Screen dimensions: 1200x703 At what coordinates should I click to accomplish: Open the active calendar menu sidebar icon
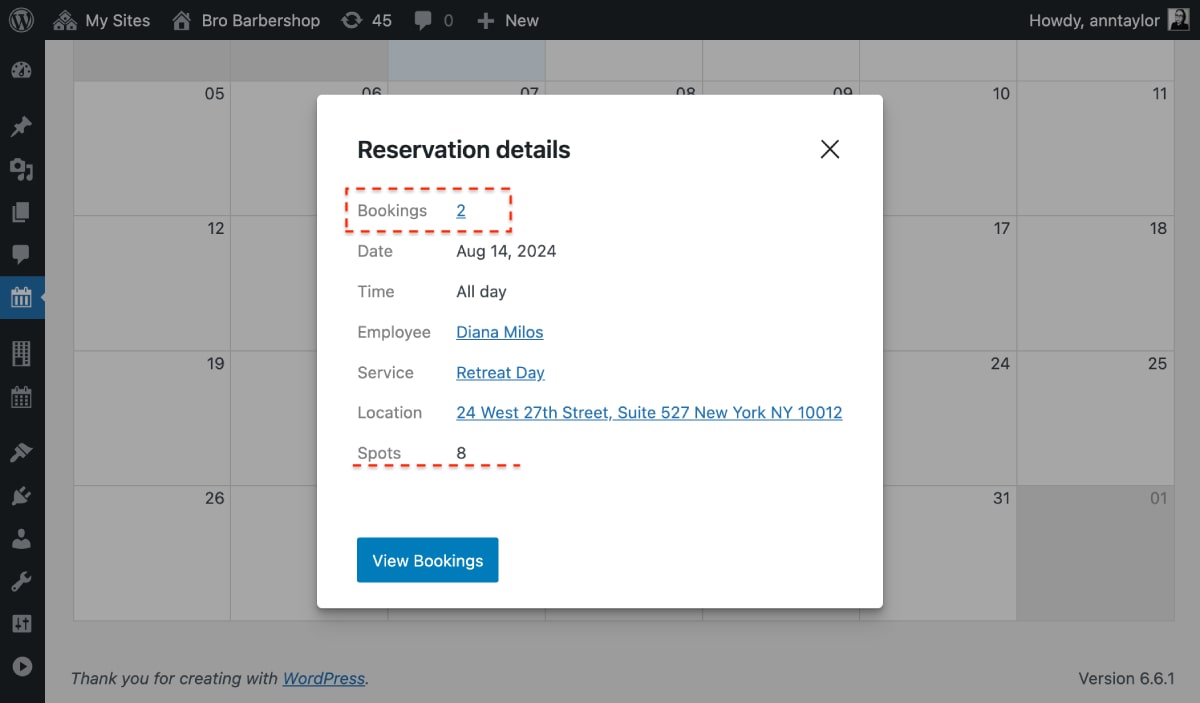click(x=21, y=297)
